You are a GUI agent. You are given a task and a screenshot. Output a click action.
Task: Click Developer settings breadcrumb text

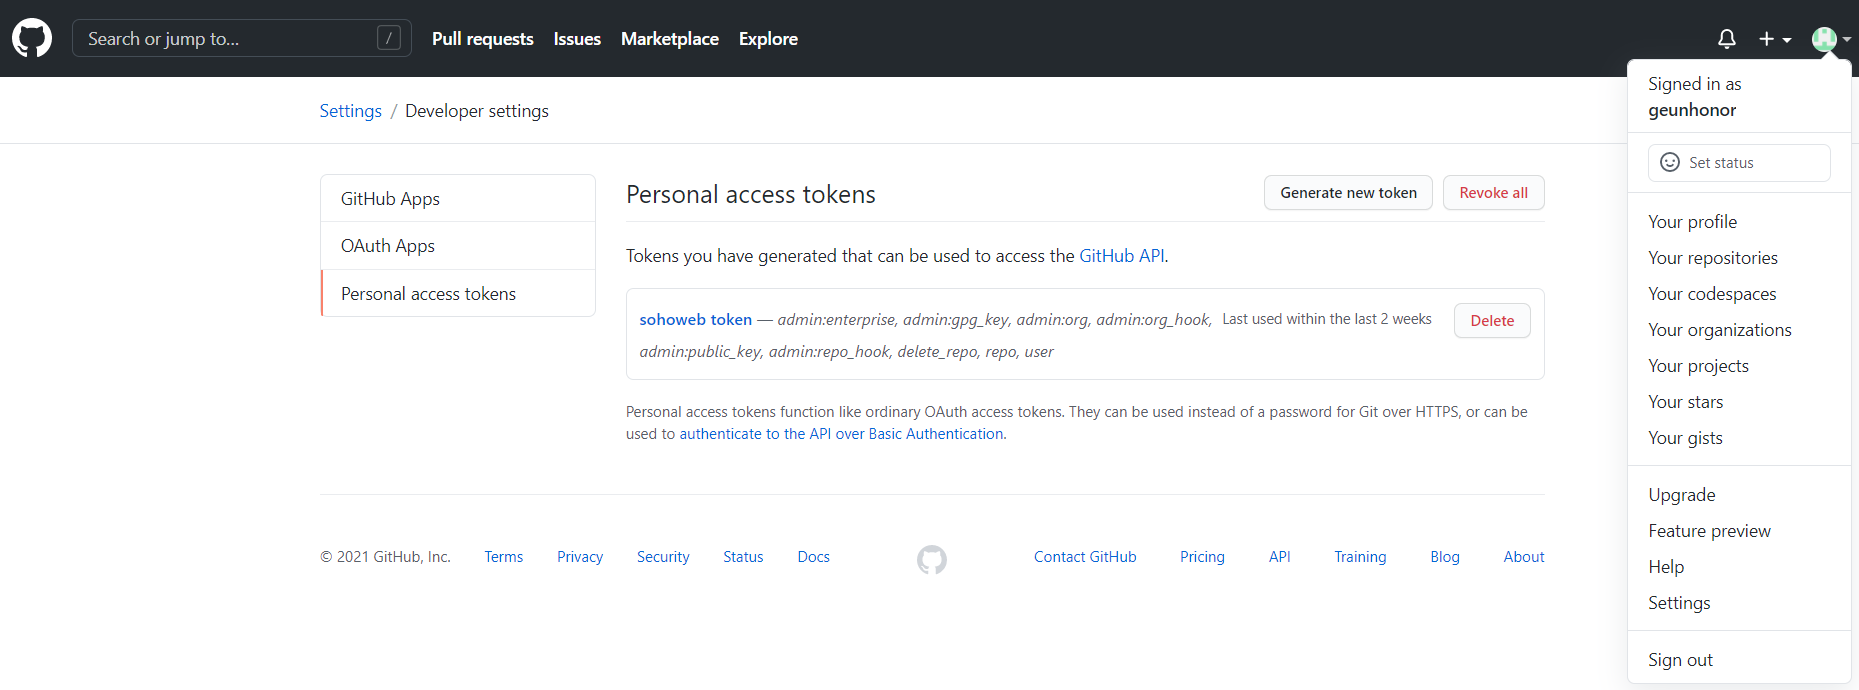[x=477, y=111]
